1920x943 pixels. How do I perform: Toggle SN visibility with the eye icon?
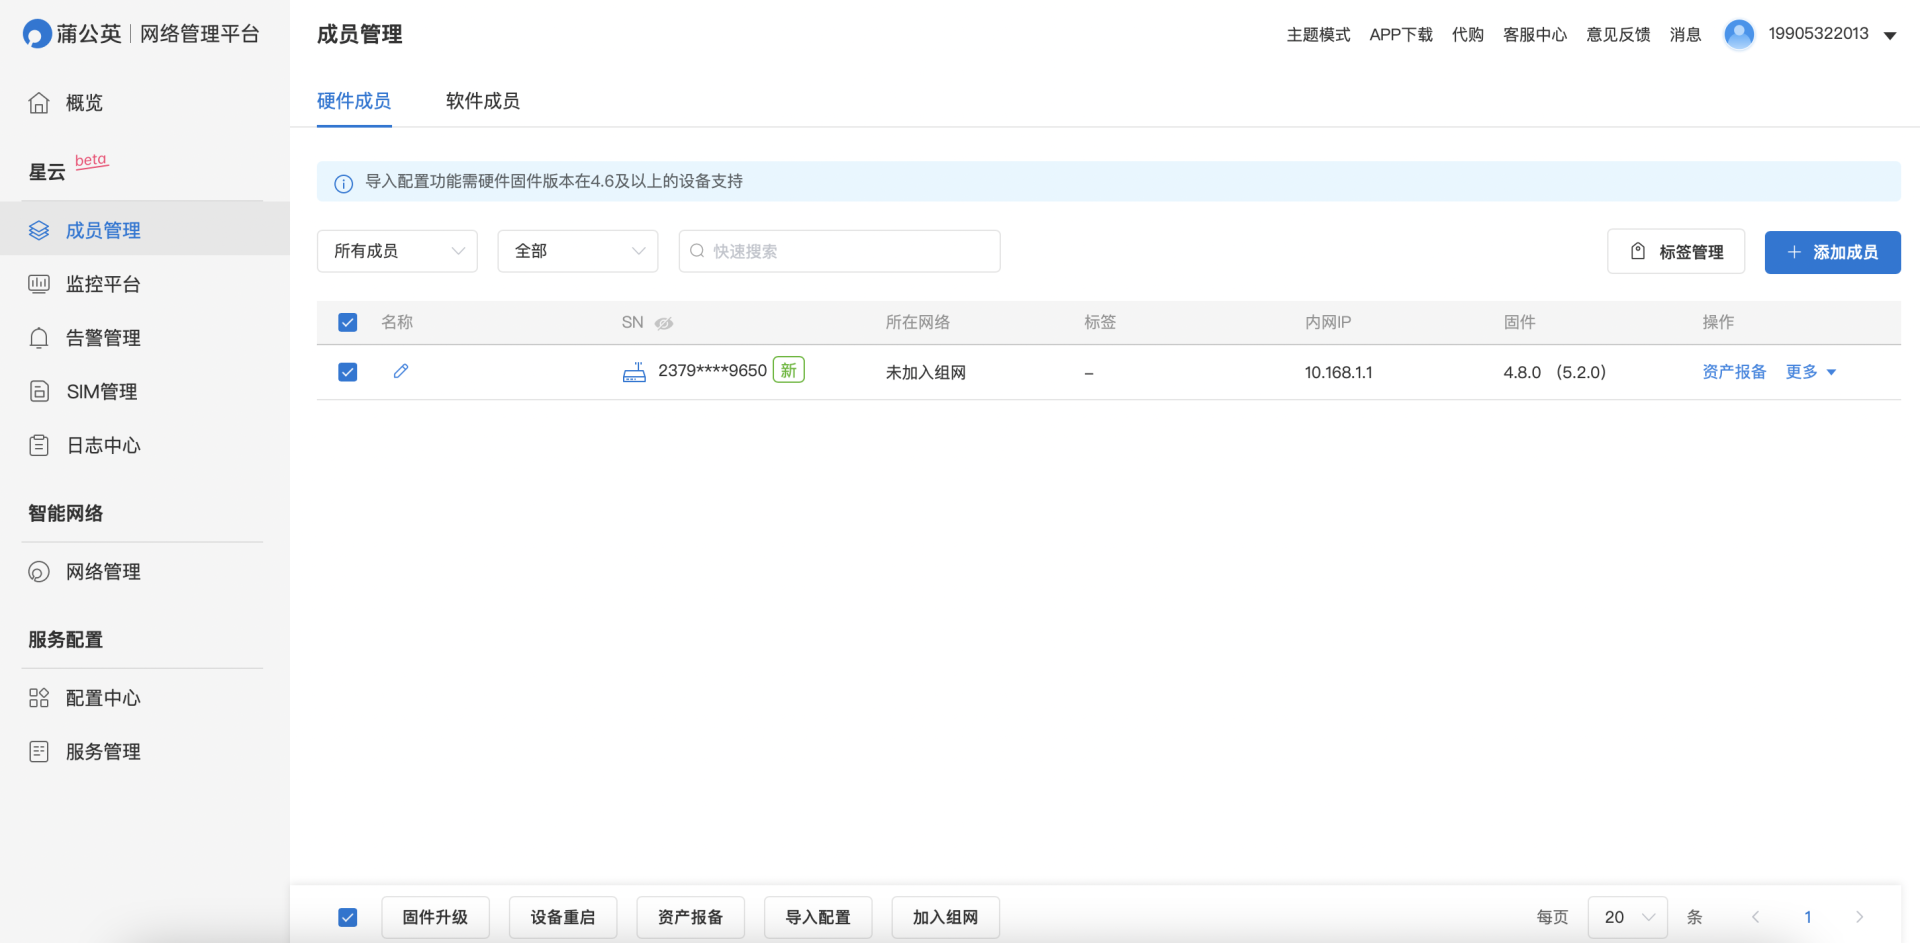pyautogui.click(x=664, y=323)
